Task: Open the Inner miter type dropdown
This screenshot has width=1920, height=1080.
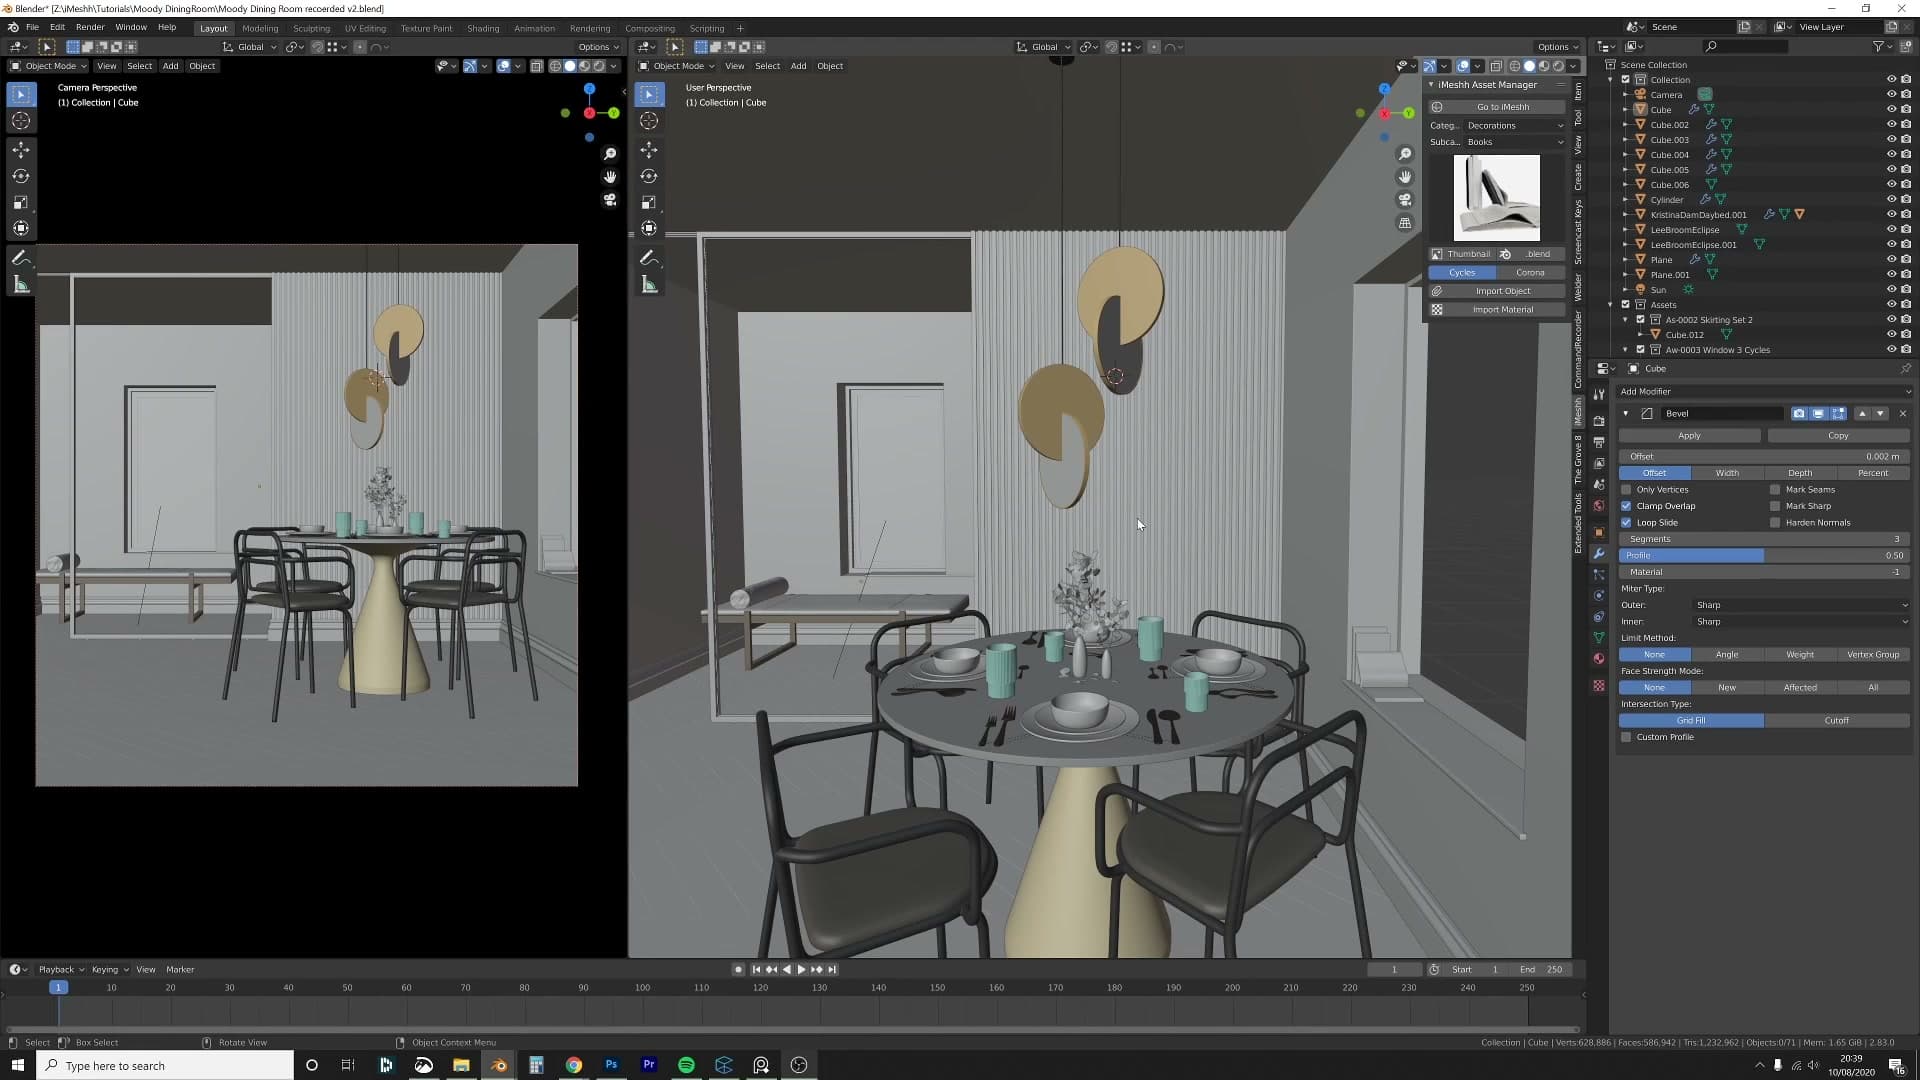Action: 1801,622
